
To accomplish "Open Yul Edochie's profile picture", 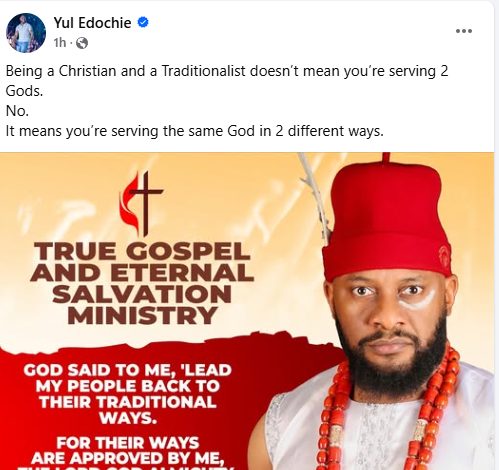I will pyautogui.click(x=26, y=33).
